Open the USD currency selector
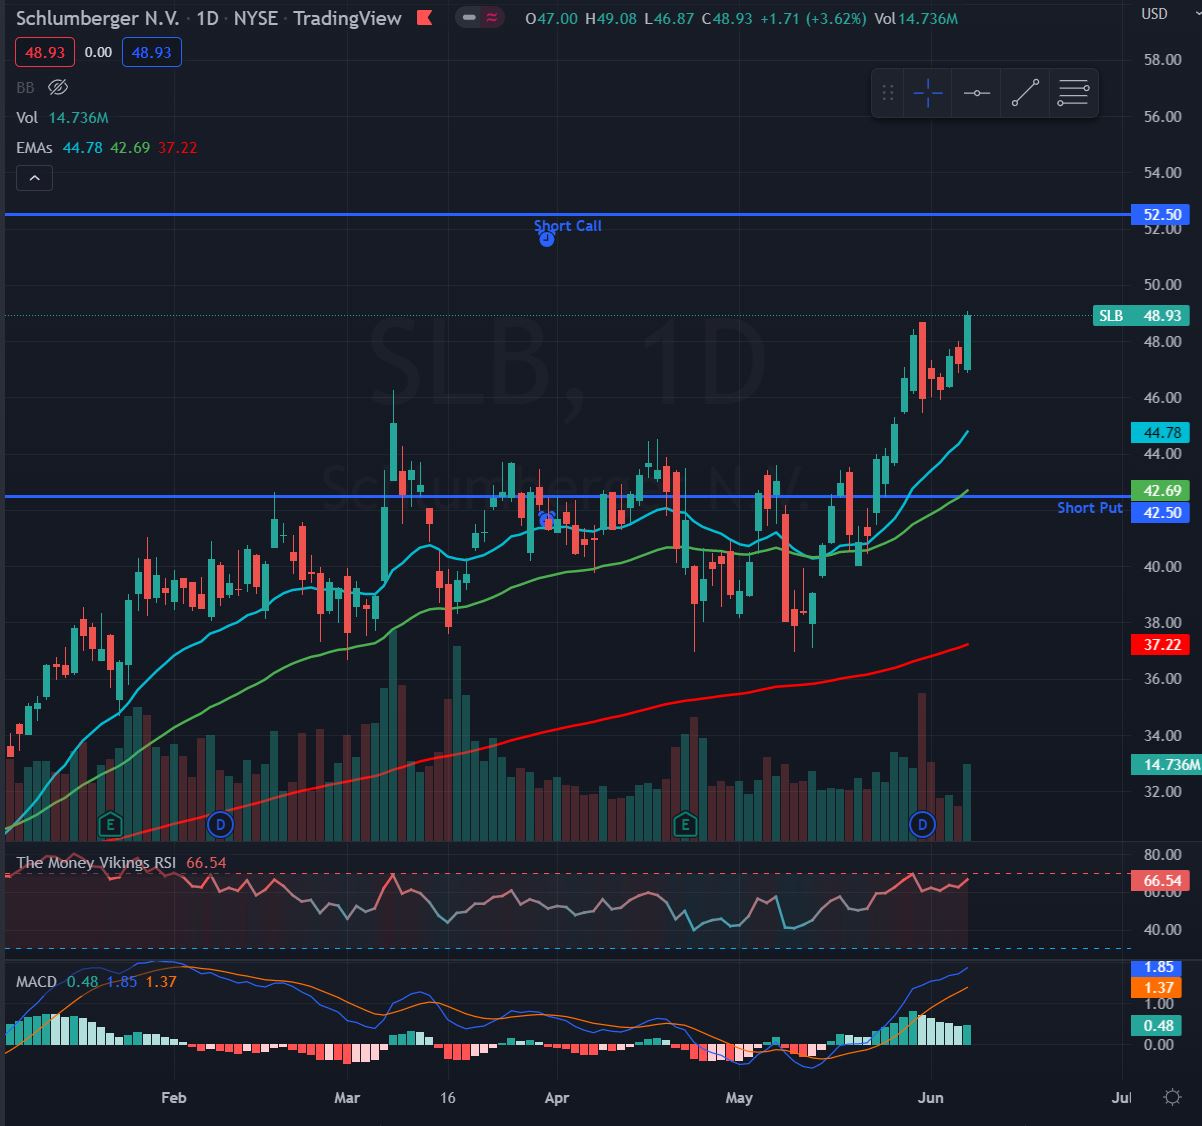Screen dimensions: 1202x1126 1154,13
